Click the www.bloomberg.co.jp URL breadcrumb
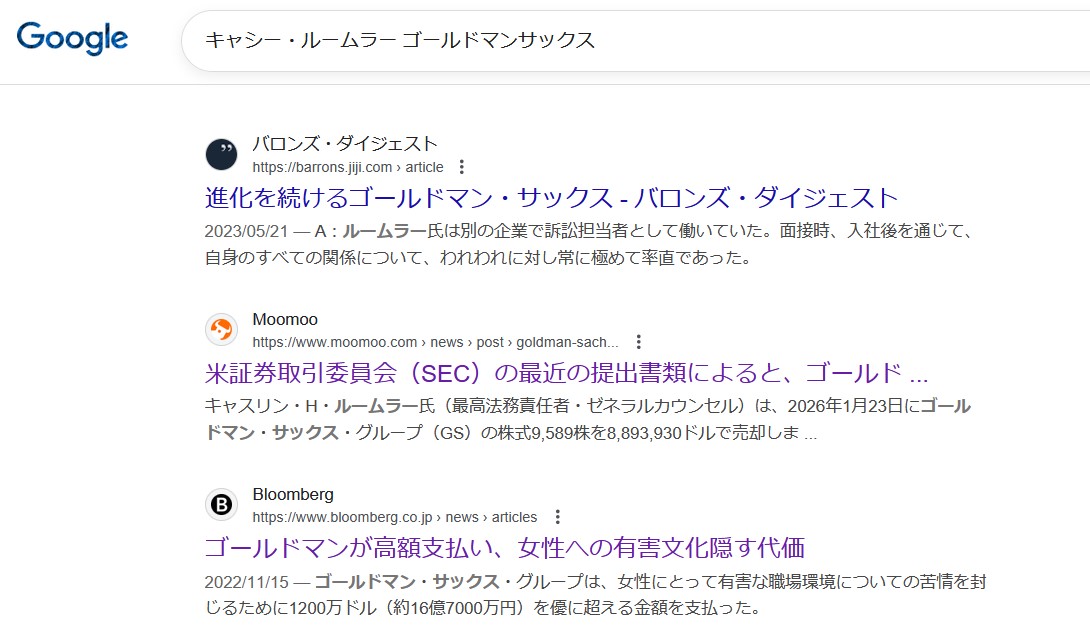Screen dimensions: 1090x643 [394, 517]
